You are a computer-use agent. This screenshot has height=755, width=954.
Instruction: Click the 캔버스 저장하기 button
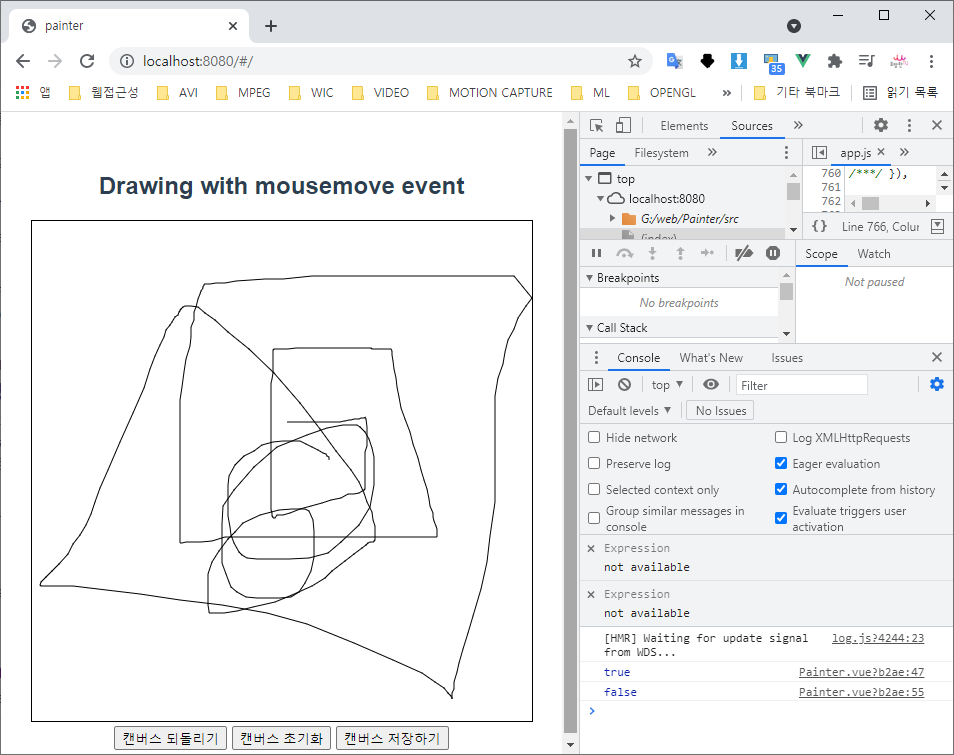point(392,738)
